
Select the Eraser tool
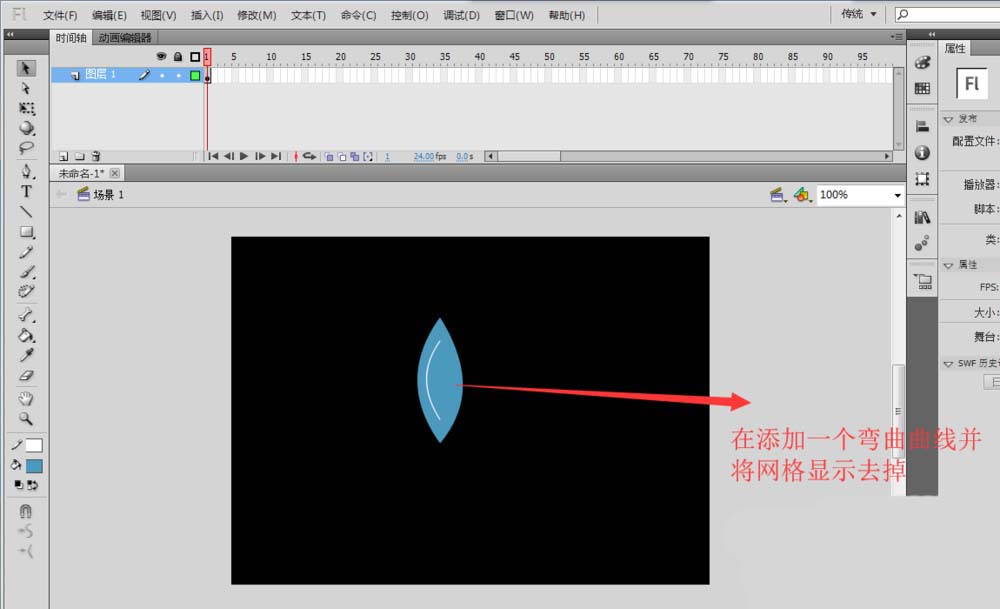coord(26,376)
